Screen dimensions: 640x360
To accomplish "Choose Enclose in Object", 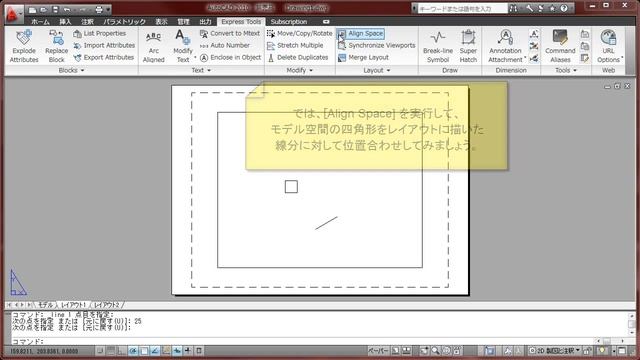I will coord(231,58).
